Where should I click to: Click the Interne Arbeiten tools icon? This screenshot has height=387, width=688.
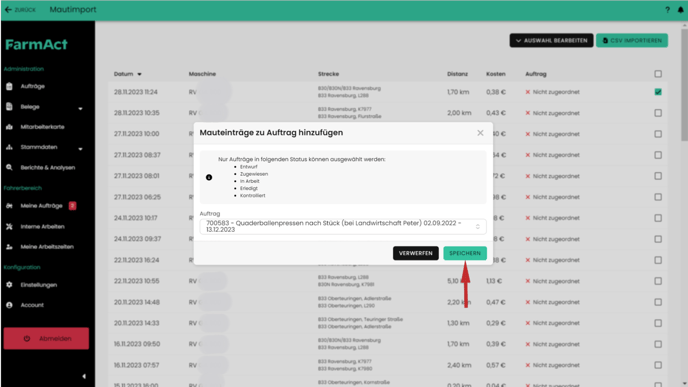click(9, 226)
